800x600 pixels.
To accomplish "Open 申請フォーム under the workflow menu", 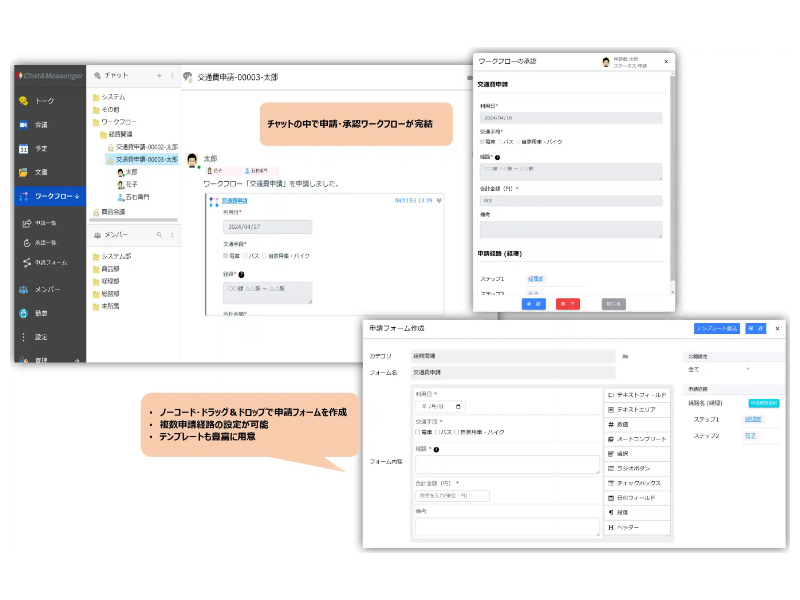I will 45,263.
